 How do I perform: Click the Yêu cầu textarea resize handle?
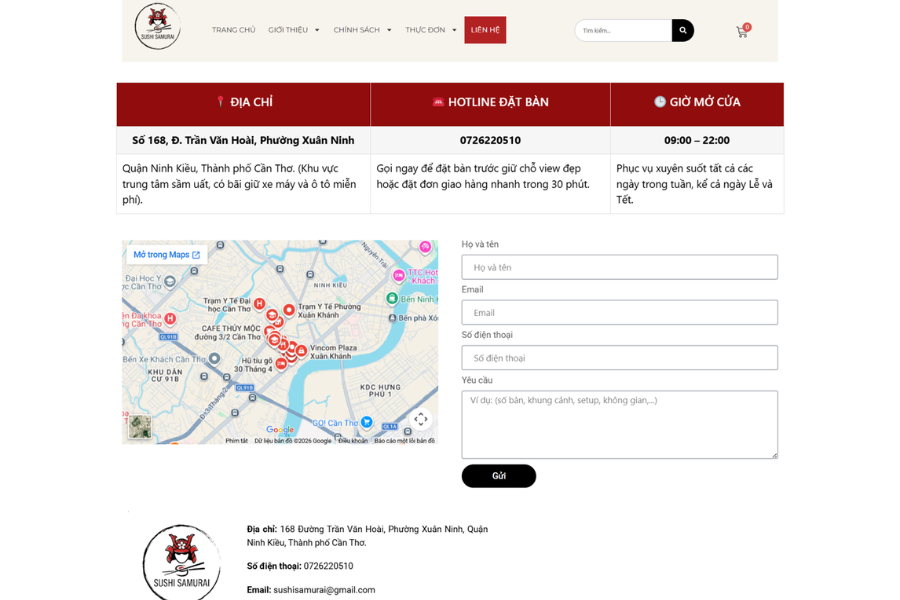click(774, 455)
